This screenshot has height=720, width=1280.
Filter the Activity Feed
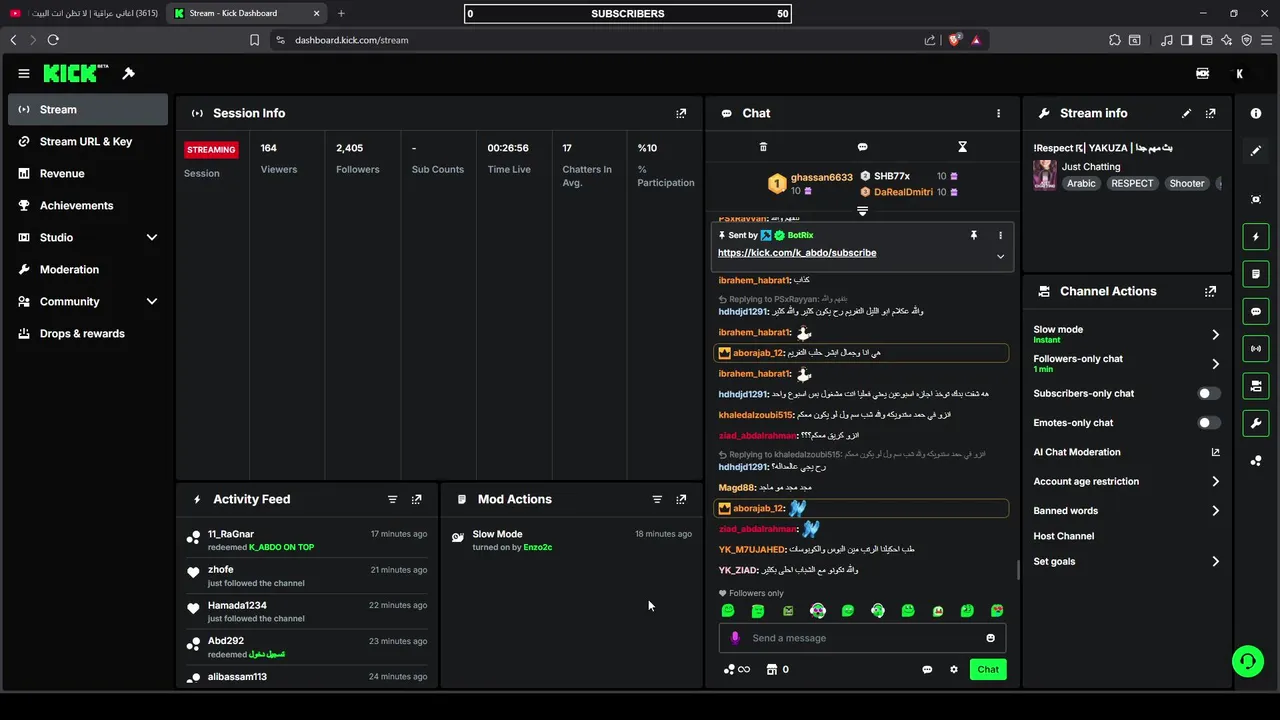392,499
